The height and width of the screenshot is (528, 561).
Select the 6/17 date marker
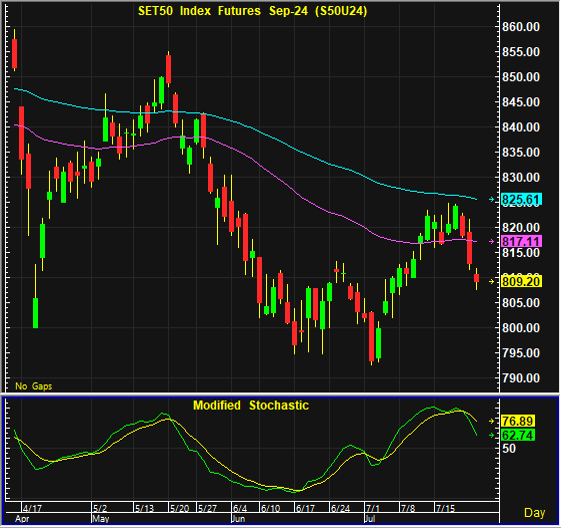pos(305,508)
